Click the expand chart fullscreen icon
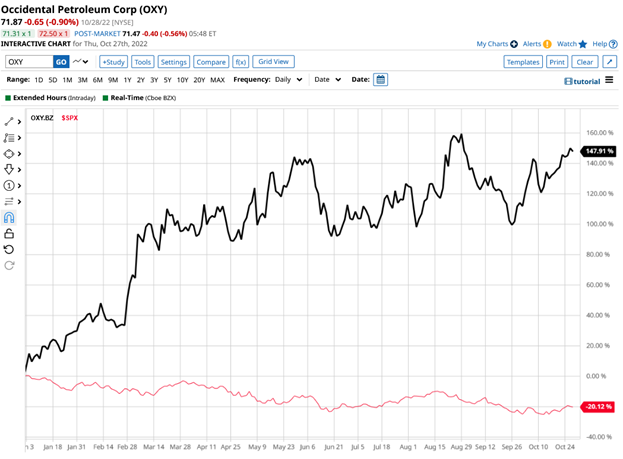 (x=609, y=61)
